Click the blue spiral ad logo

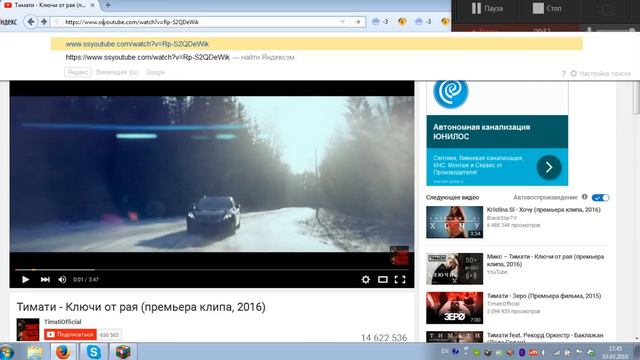(x=451, y=93)
